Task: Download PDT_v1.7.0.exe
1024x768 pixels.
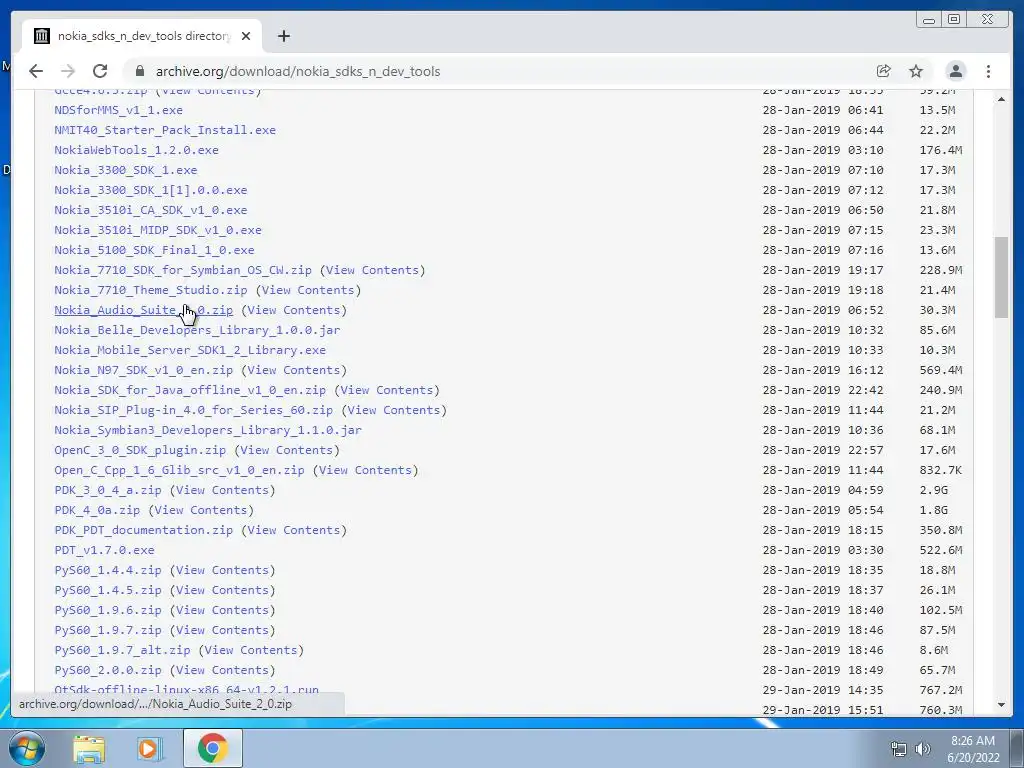Action: coord(104,550)
